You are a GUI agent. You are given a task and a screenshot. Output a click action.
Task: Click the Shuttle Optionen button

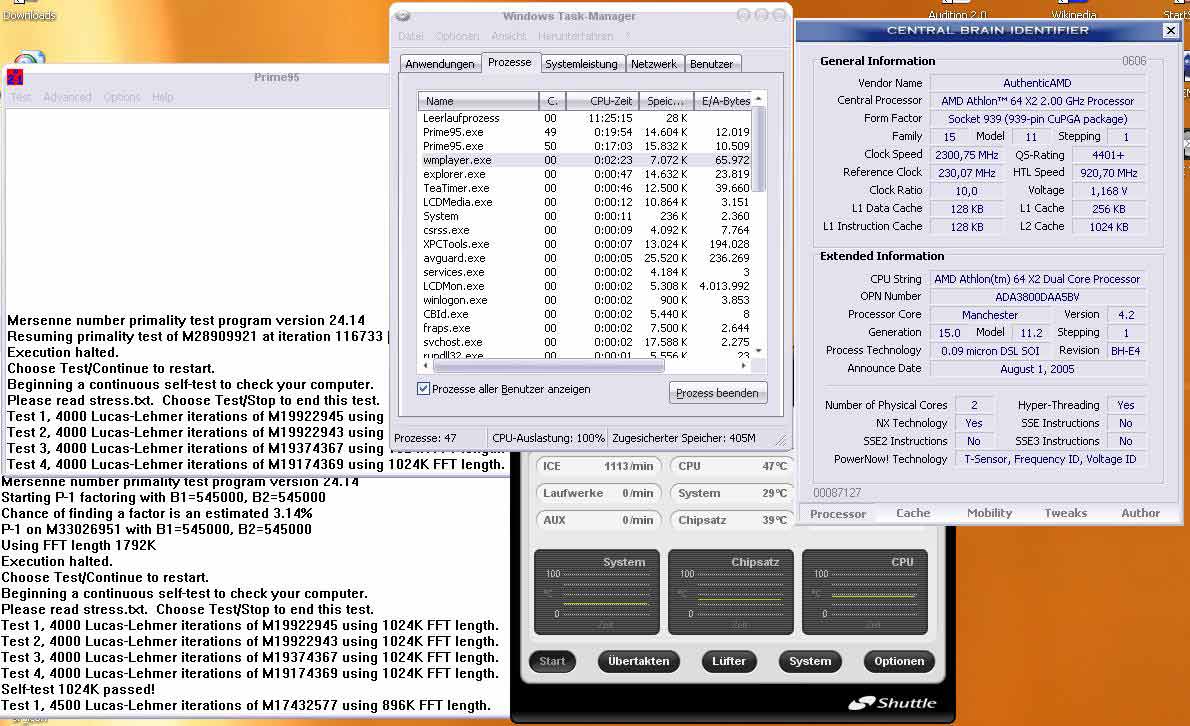pyautogui.click(x=899, y=662)
